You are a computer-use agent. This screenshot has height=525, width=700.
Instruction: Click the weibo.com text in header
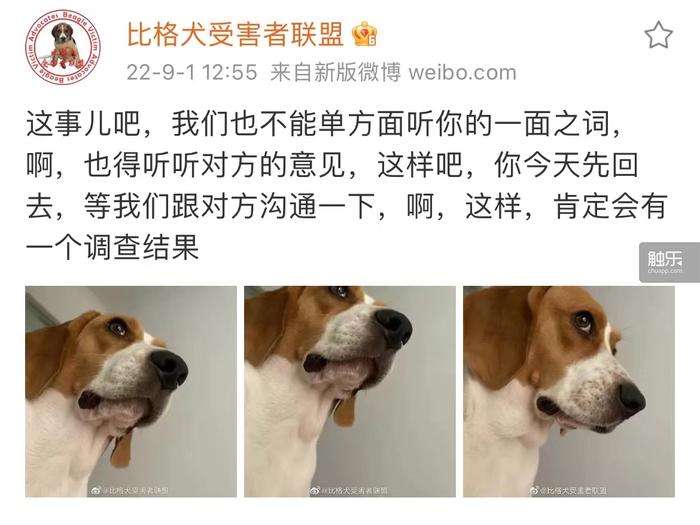pyautogui.click(x=462, y=72)
